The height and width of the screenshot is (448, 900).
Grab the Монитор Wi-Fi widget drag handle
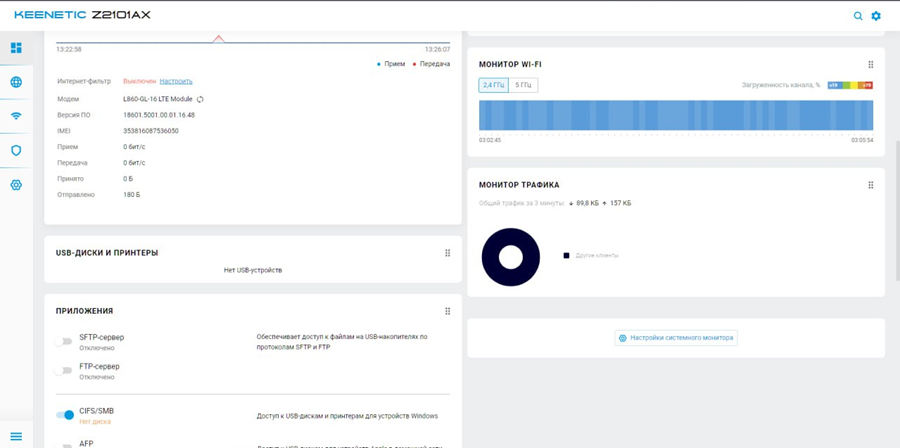(x=871, y=65)
